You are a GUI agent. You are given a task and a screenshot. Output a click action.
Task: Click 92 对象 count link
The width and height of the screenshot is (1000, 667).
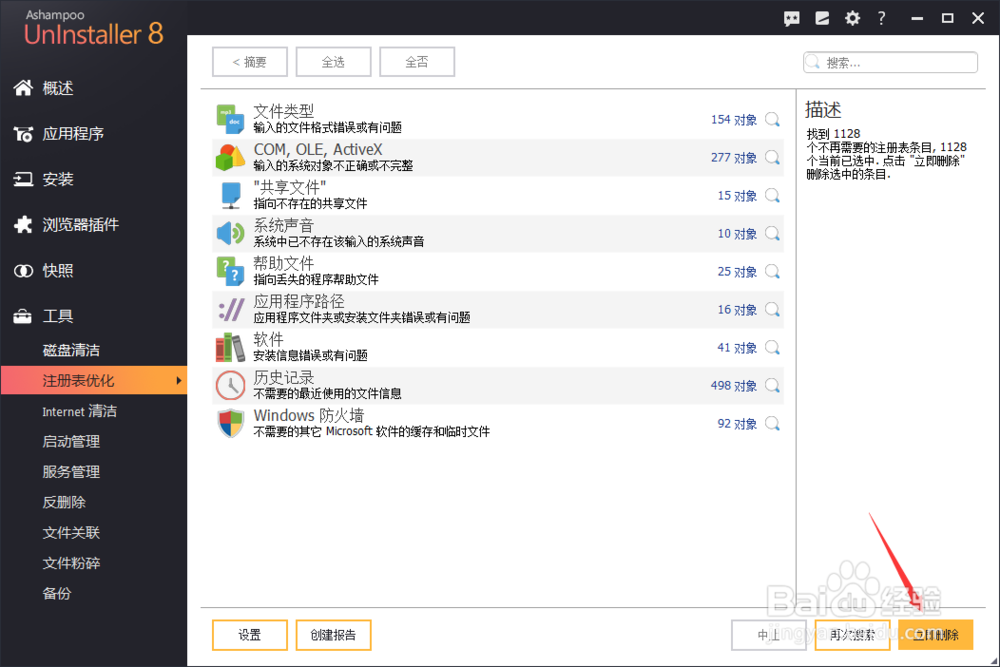[737, 423]
